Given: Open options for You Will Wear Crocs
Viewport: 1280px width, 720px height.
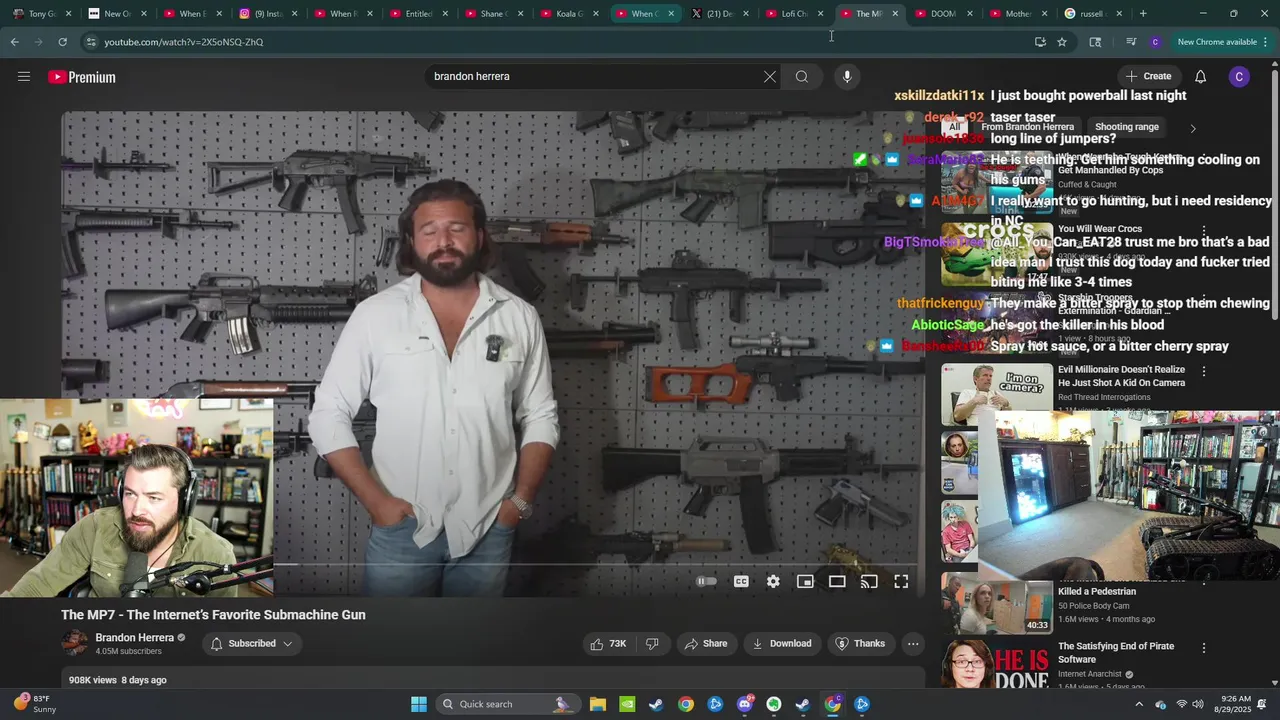Looking at the screenshot, I should click(1204, 231).
